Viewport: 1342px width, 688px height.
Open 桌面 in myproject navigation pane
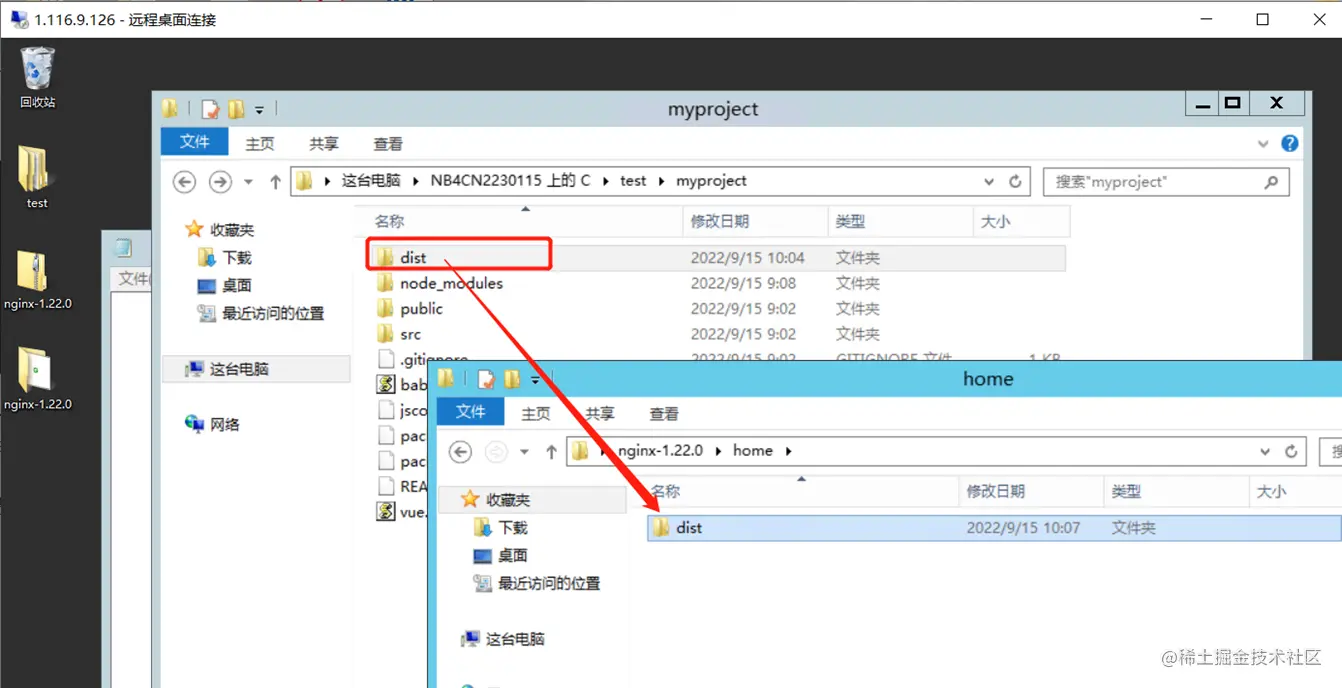[x=225, y=286]
